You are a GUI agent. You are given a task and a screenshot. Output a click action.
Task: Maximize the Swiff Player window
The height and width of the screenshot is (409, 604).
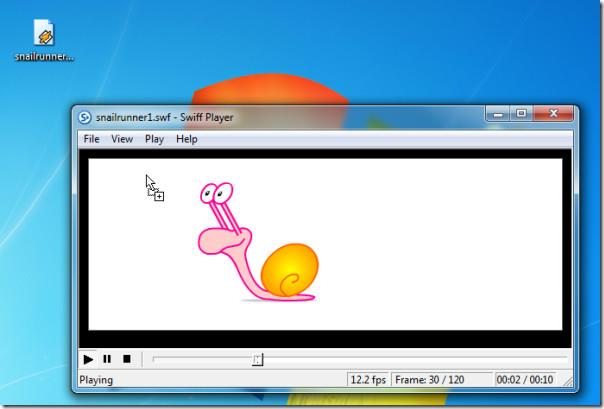coord(521,114)
